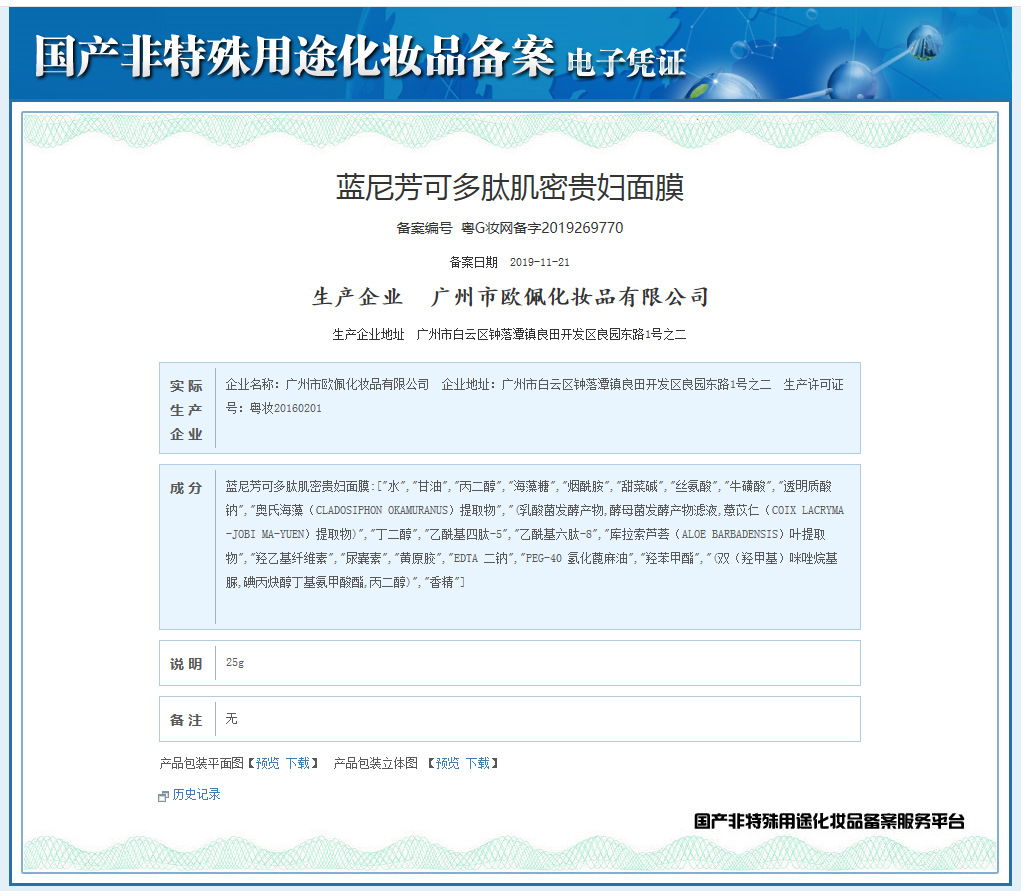Click the 历史记录 expand icon
Screen dimensions: 1021x891
pyautogui.click(x=164, y=796)
